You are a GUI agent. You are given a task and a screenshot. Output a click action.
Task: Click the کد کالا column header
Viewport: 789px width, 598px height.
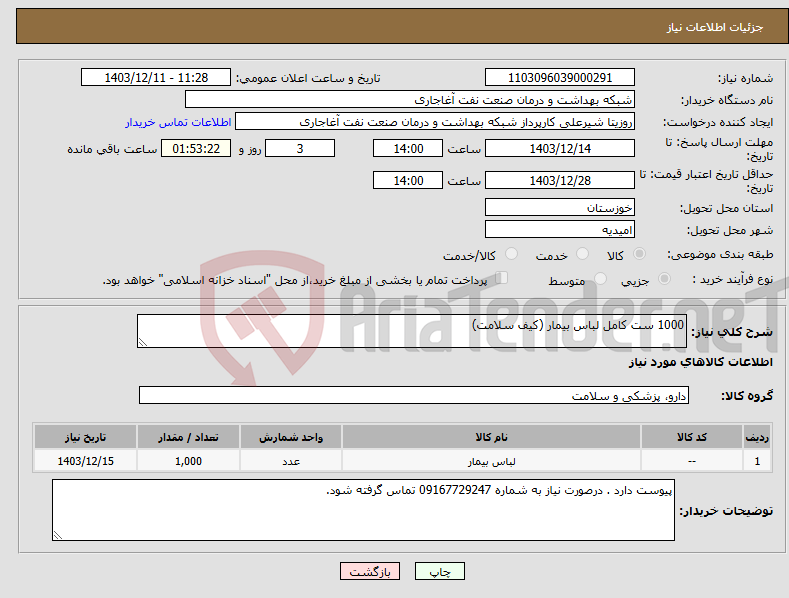692,437
